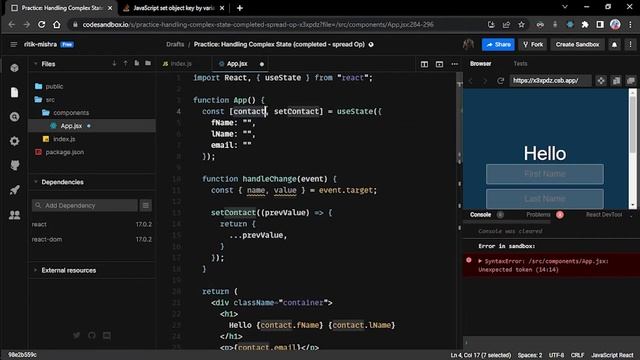The height and width of the screenshot is (360, 640).
Task: Click the ritik-mishra workspace name
Action: click(x=40, y=44)
